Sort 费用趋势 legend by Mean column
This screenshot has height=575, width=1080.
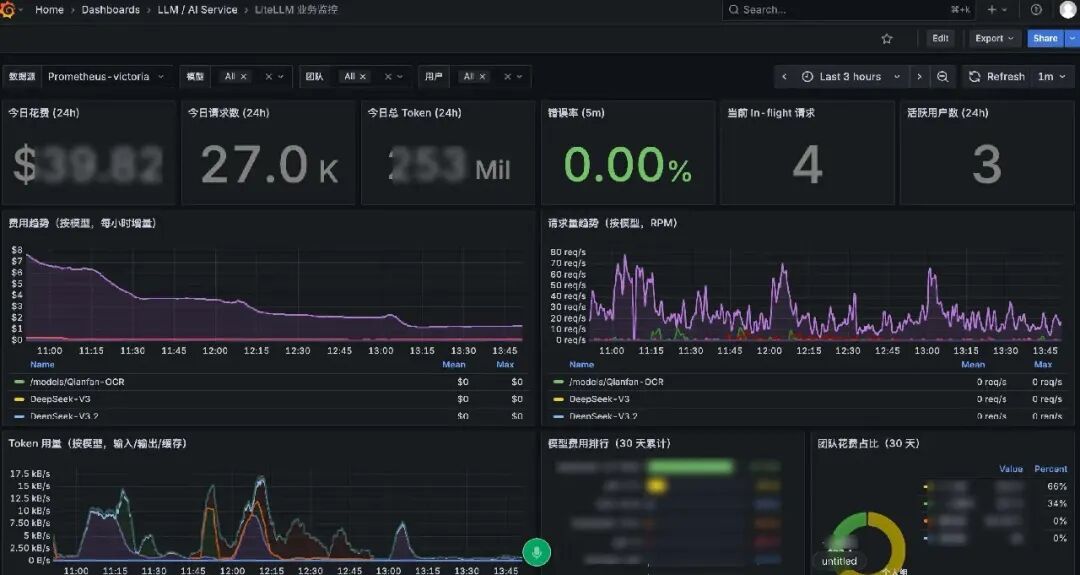click(x=453, y=364)
